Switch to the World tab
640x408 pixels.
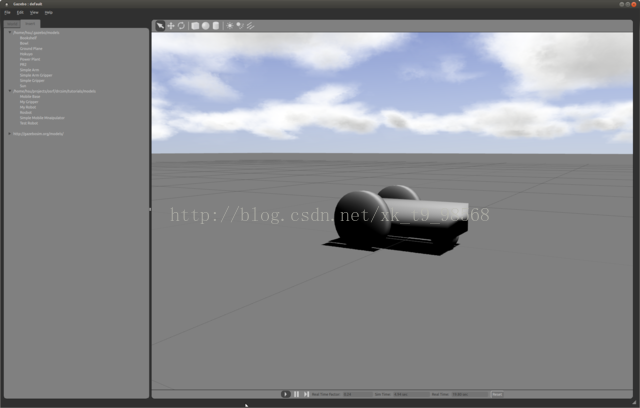(x=12, y=24)
